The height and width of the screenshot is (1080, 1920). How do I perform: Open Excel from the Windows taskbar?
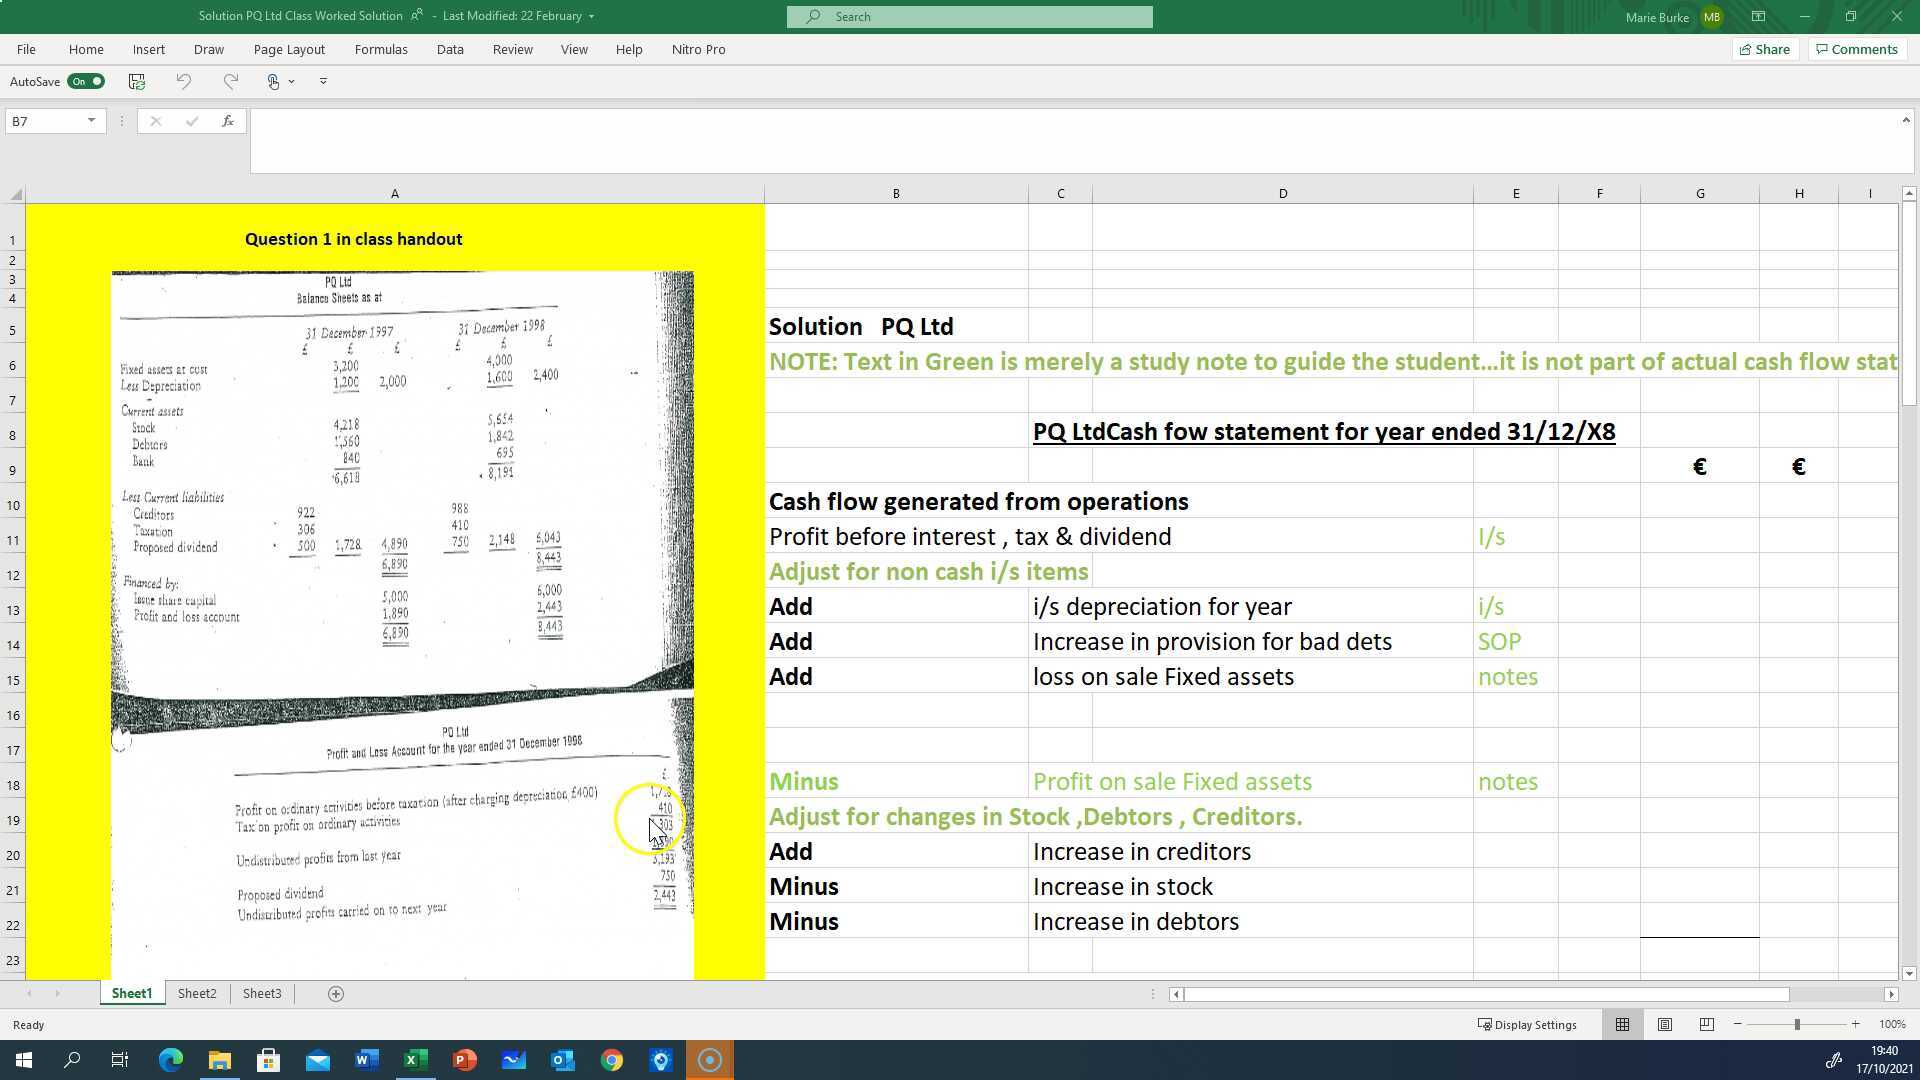pos(416,1060)
